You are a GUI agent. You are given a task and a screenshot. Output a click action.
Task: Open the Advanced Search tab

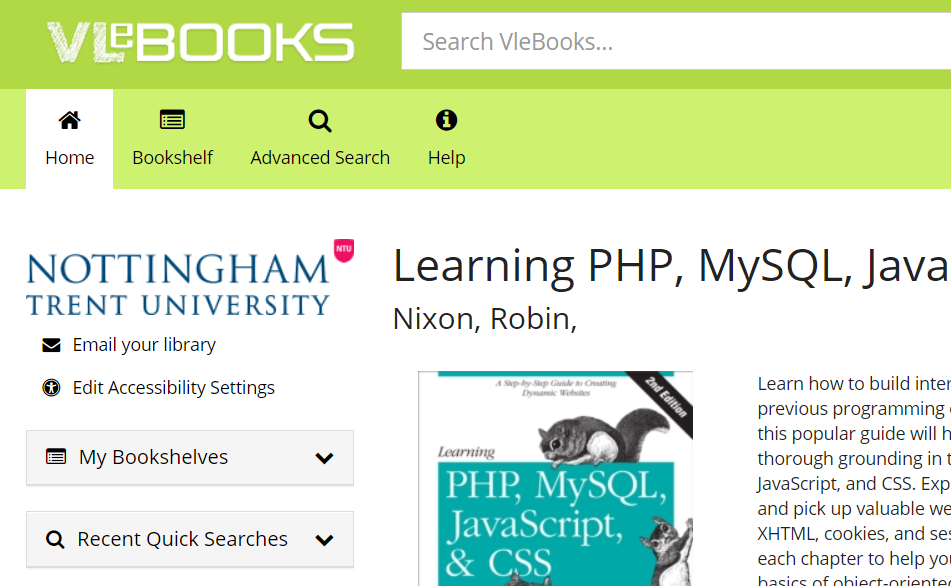pyautogui.click(x=320, y=157)
